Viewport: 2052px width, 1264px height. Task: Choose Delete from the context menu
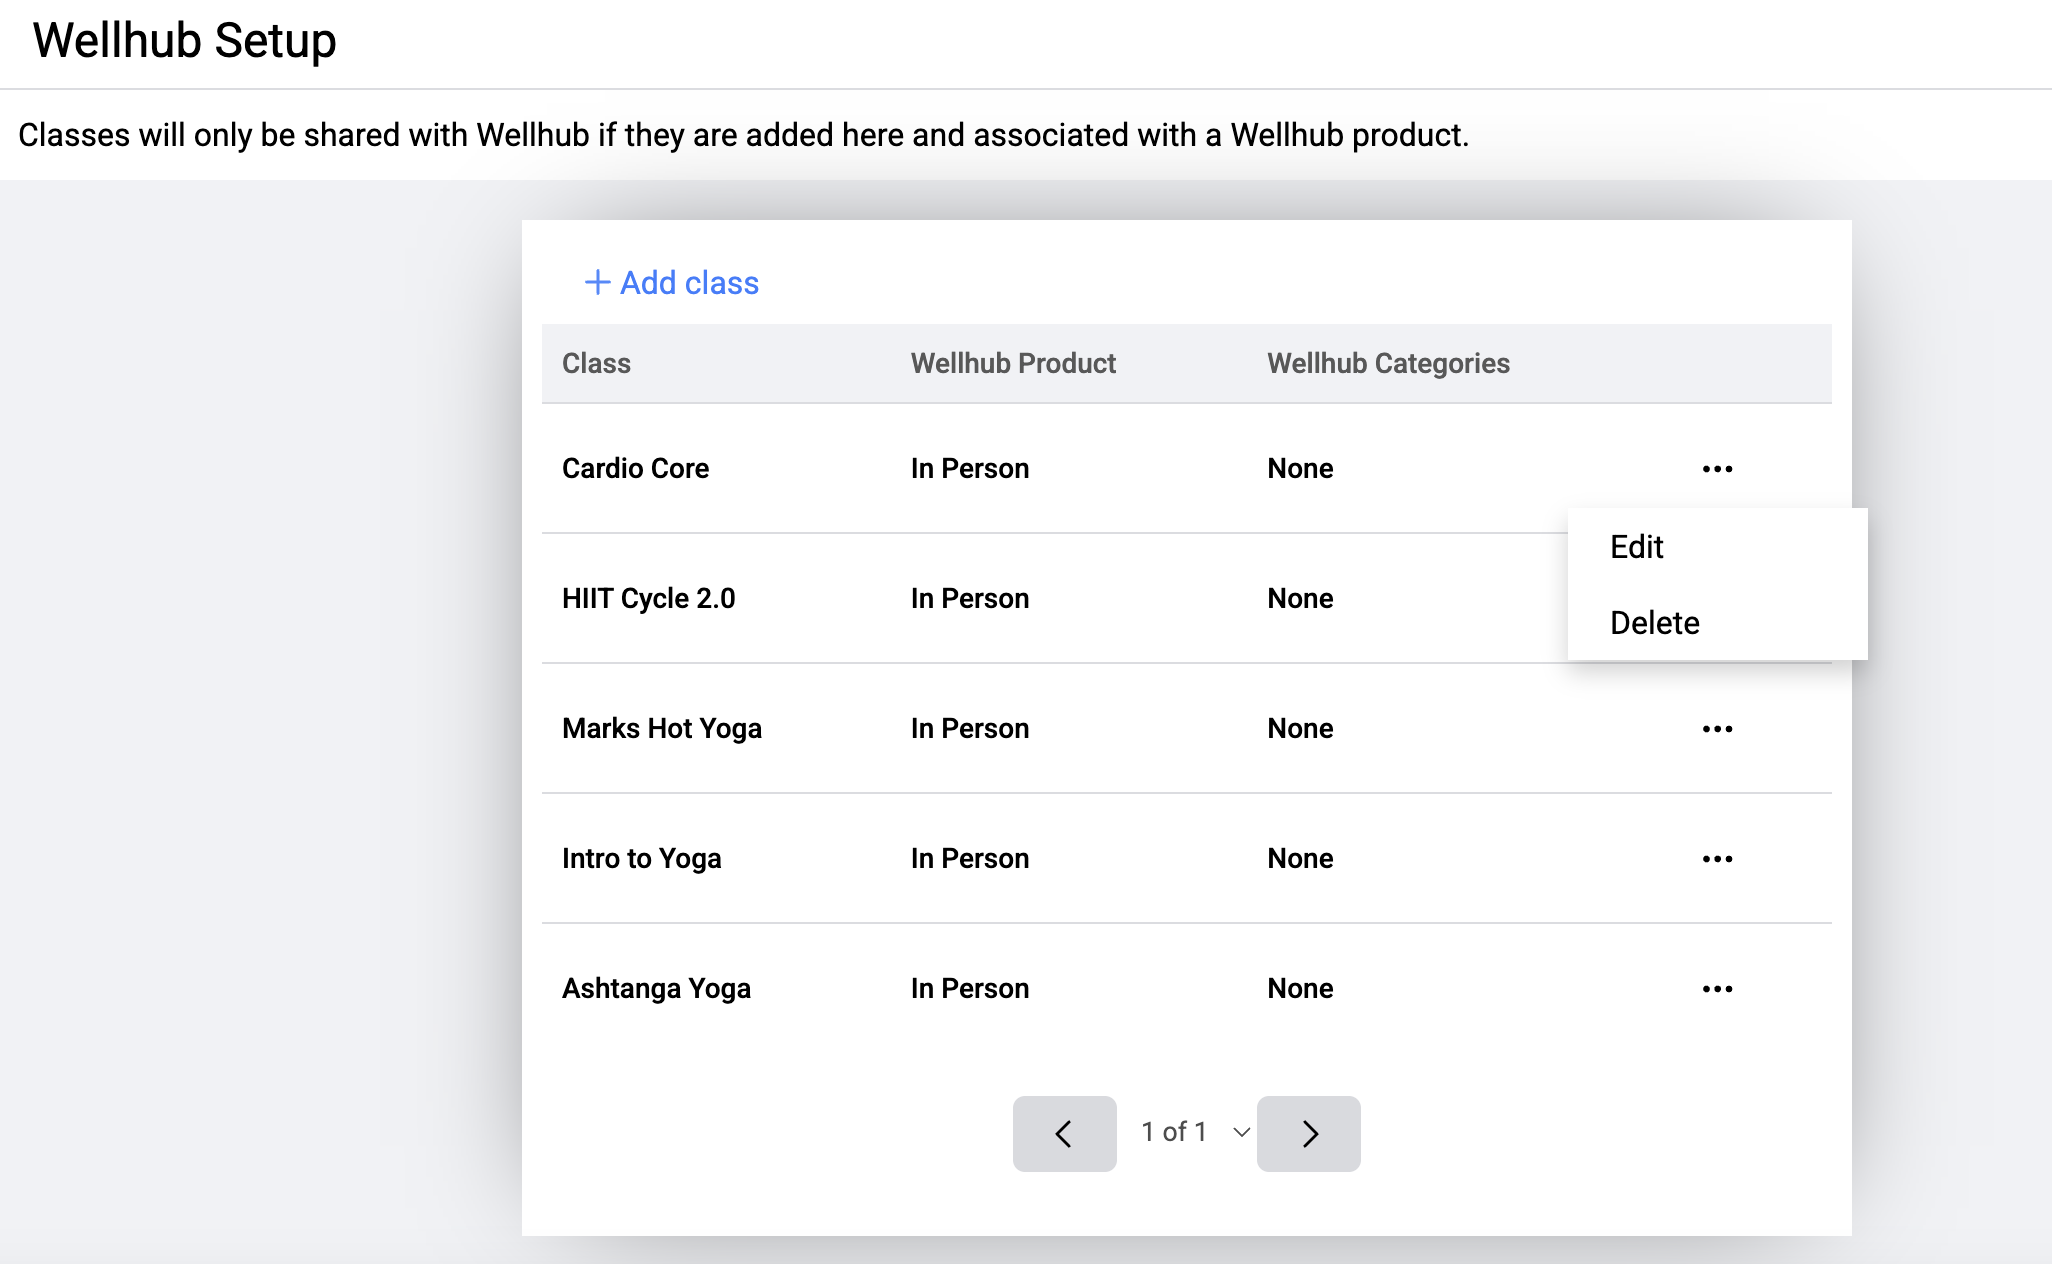point(1654,623)
